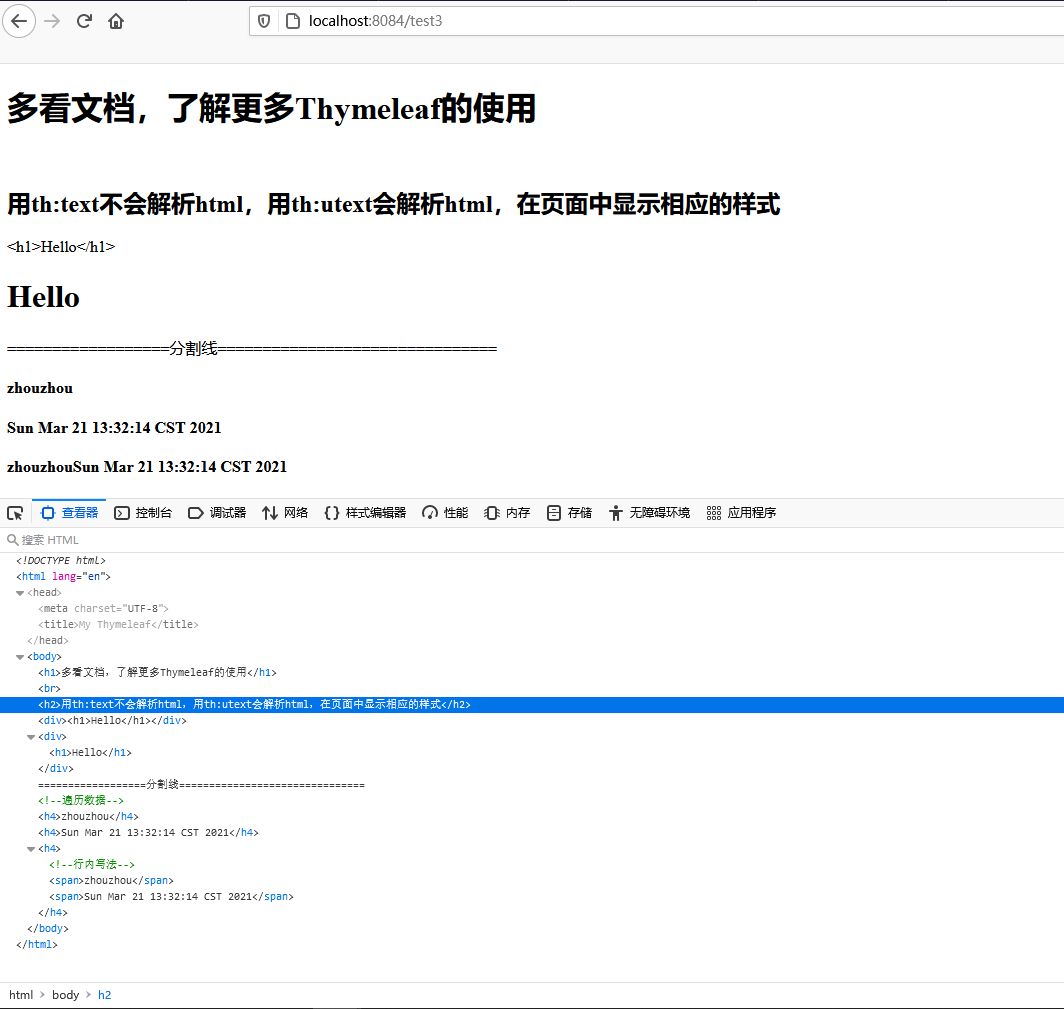Viewport: 1064px width, 1009px height.
Task: Select the html lang="en" node
Action: click(x=63, y=577)
